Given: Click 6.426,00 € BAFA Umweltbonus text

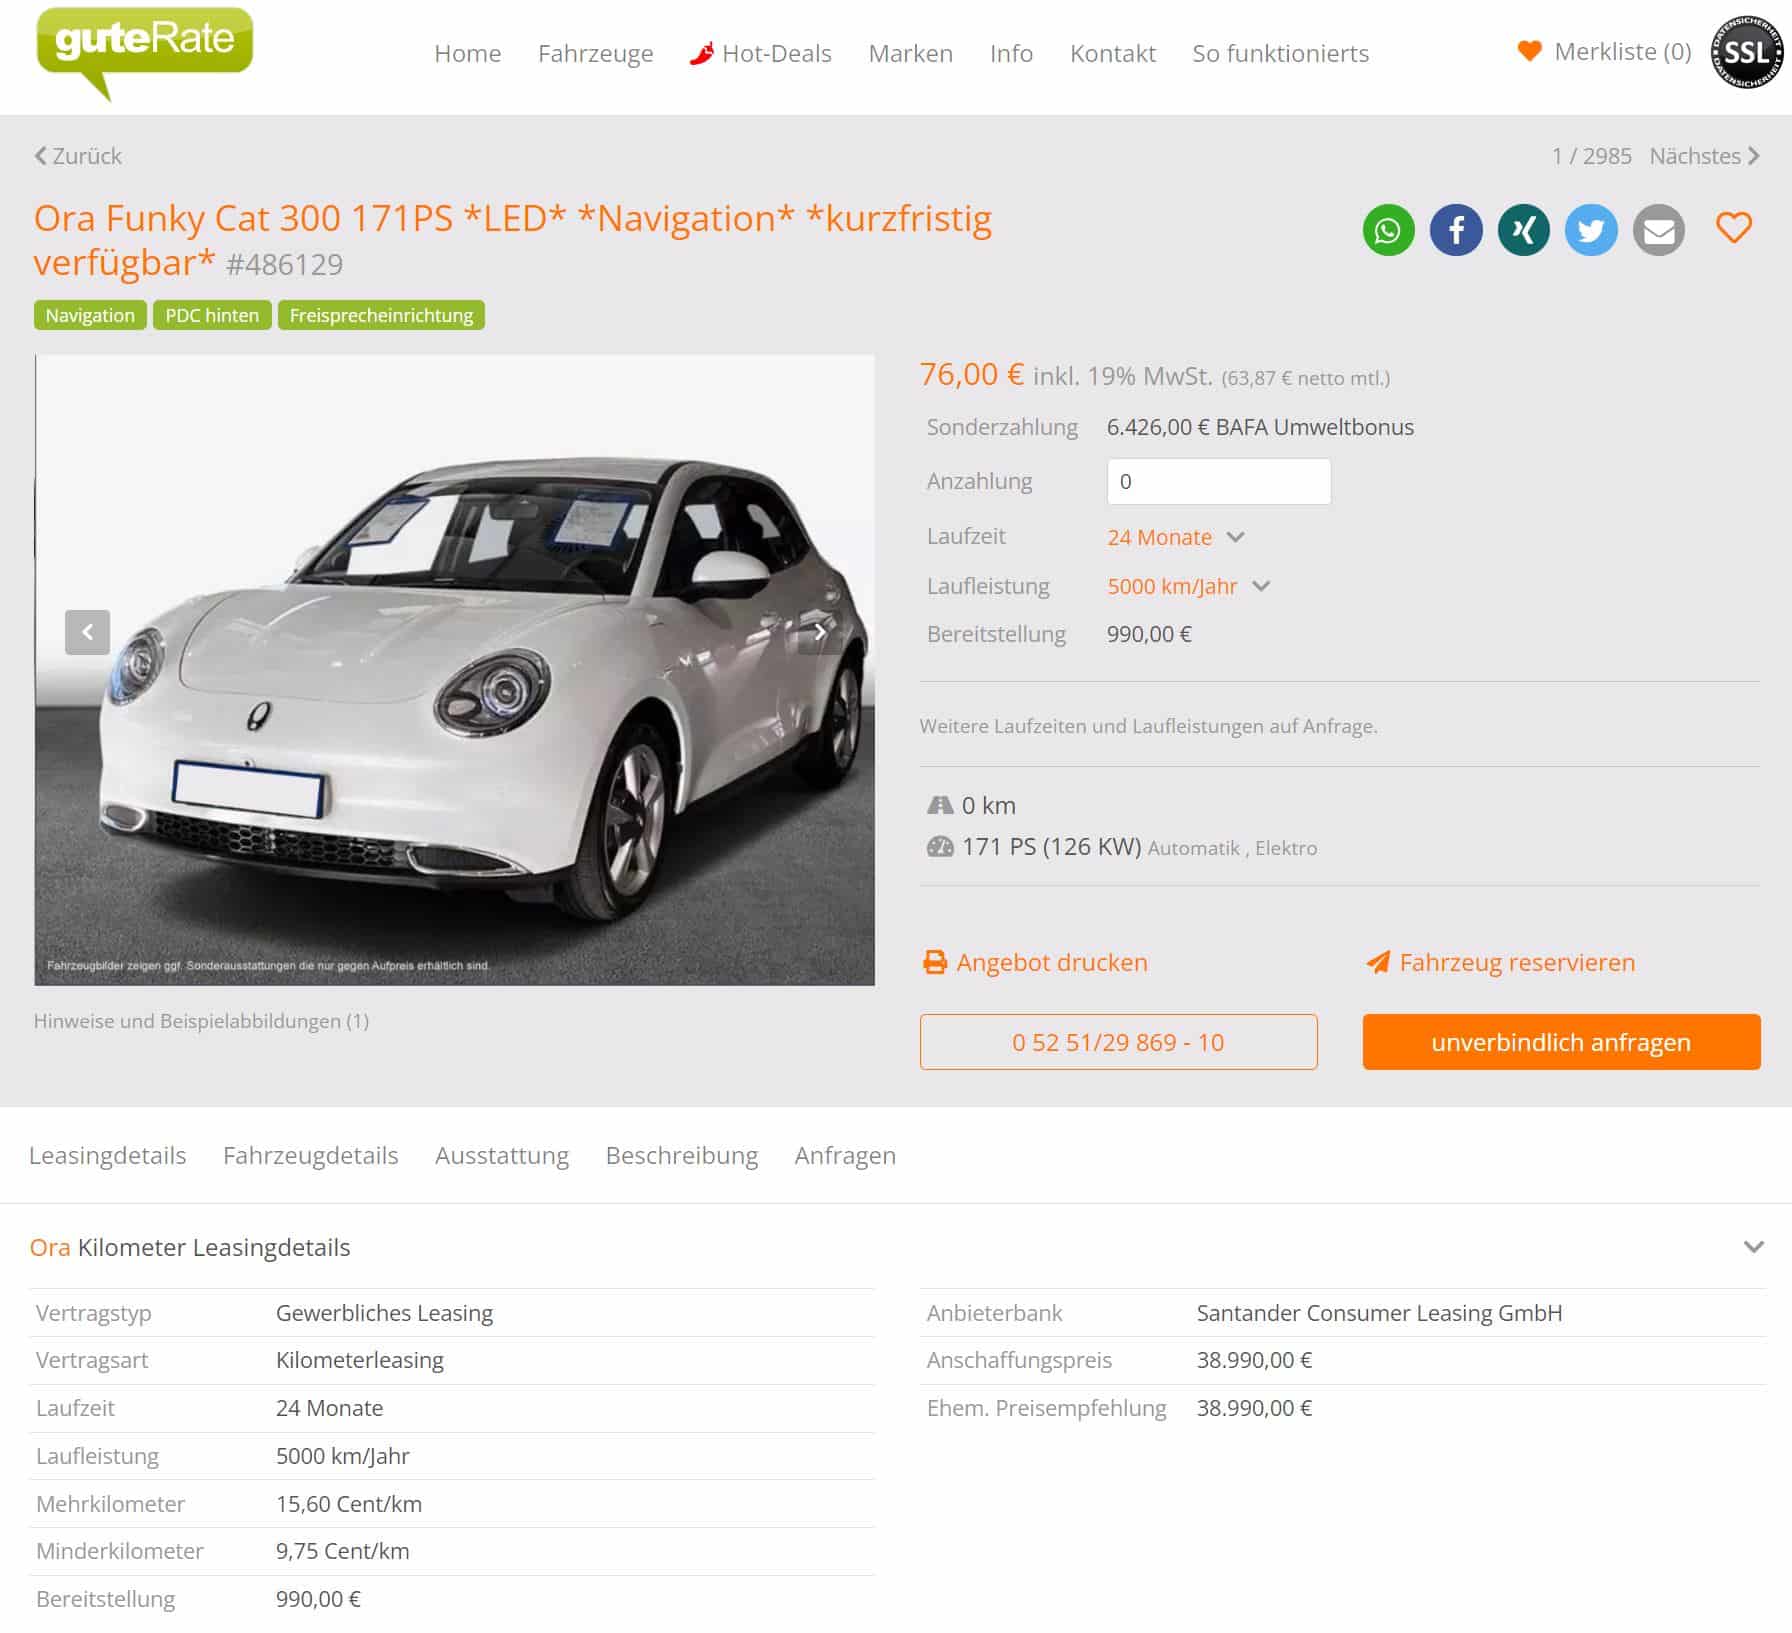Looking at the screenshot, I should 1260,427.
